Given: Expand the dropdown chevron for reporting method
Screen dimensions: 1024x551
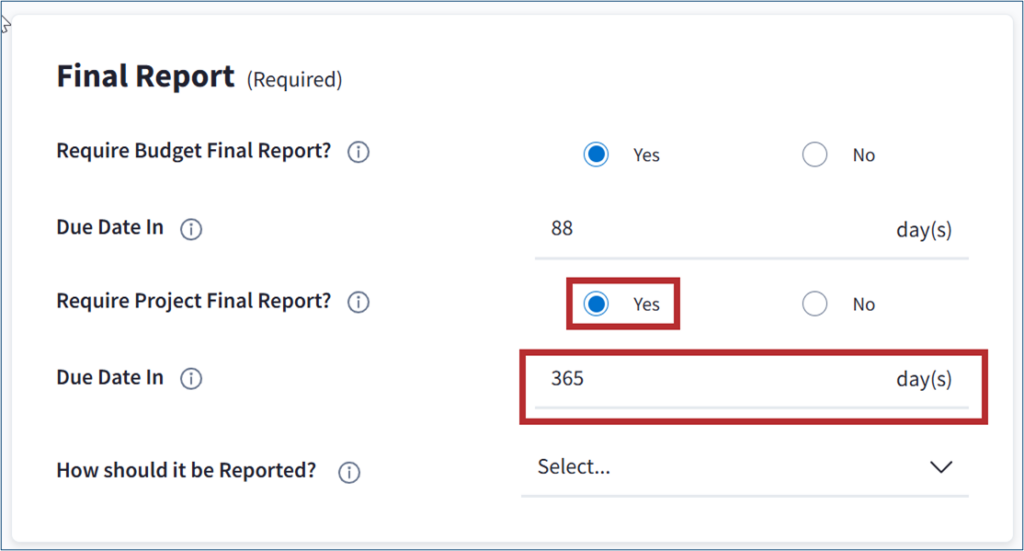Looking at the screenshot, I should [x=941, y=467].
